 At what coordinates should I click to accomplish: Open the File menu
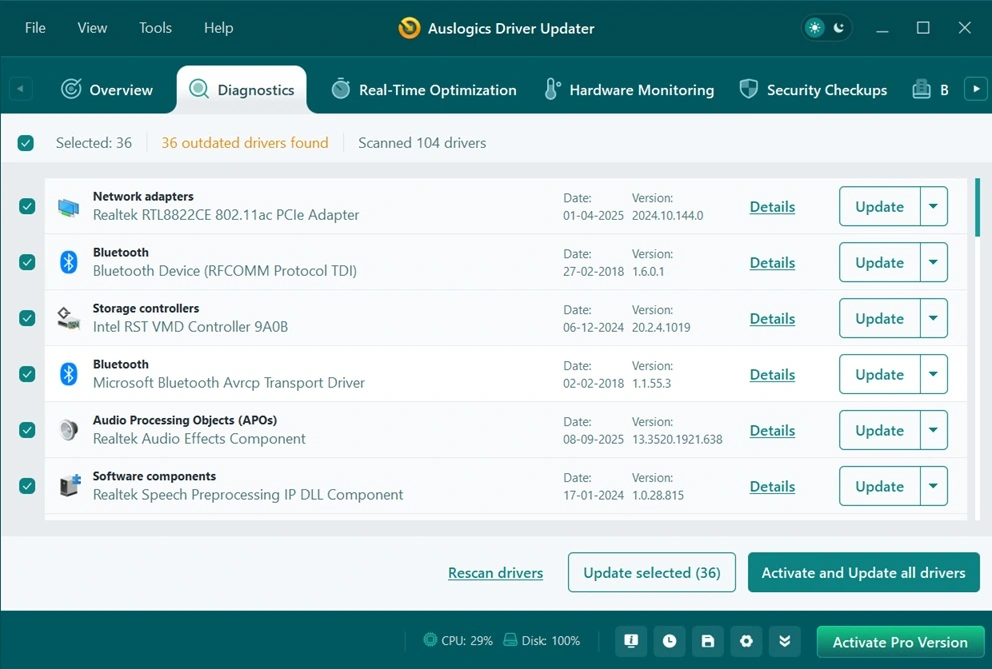(x=35, y=28)
